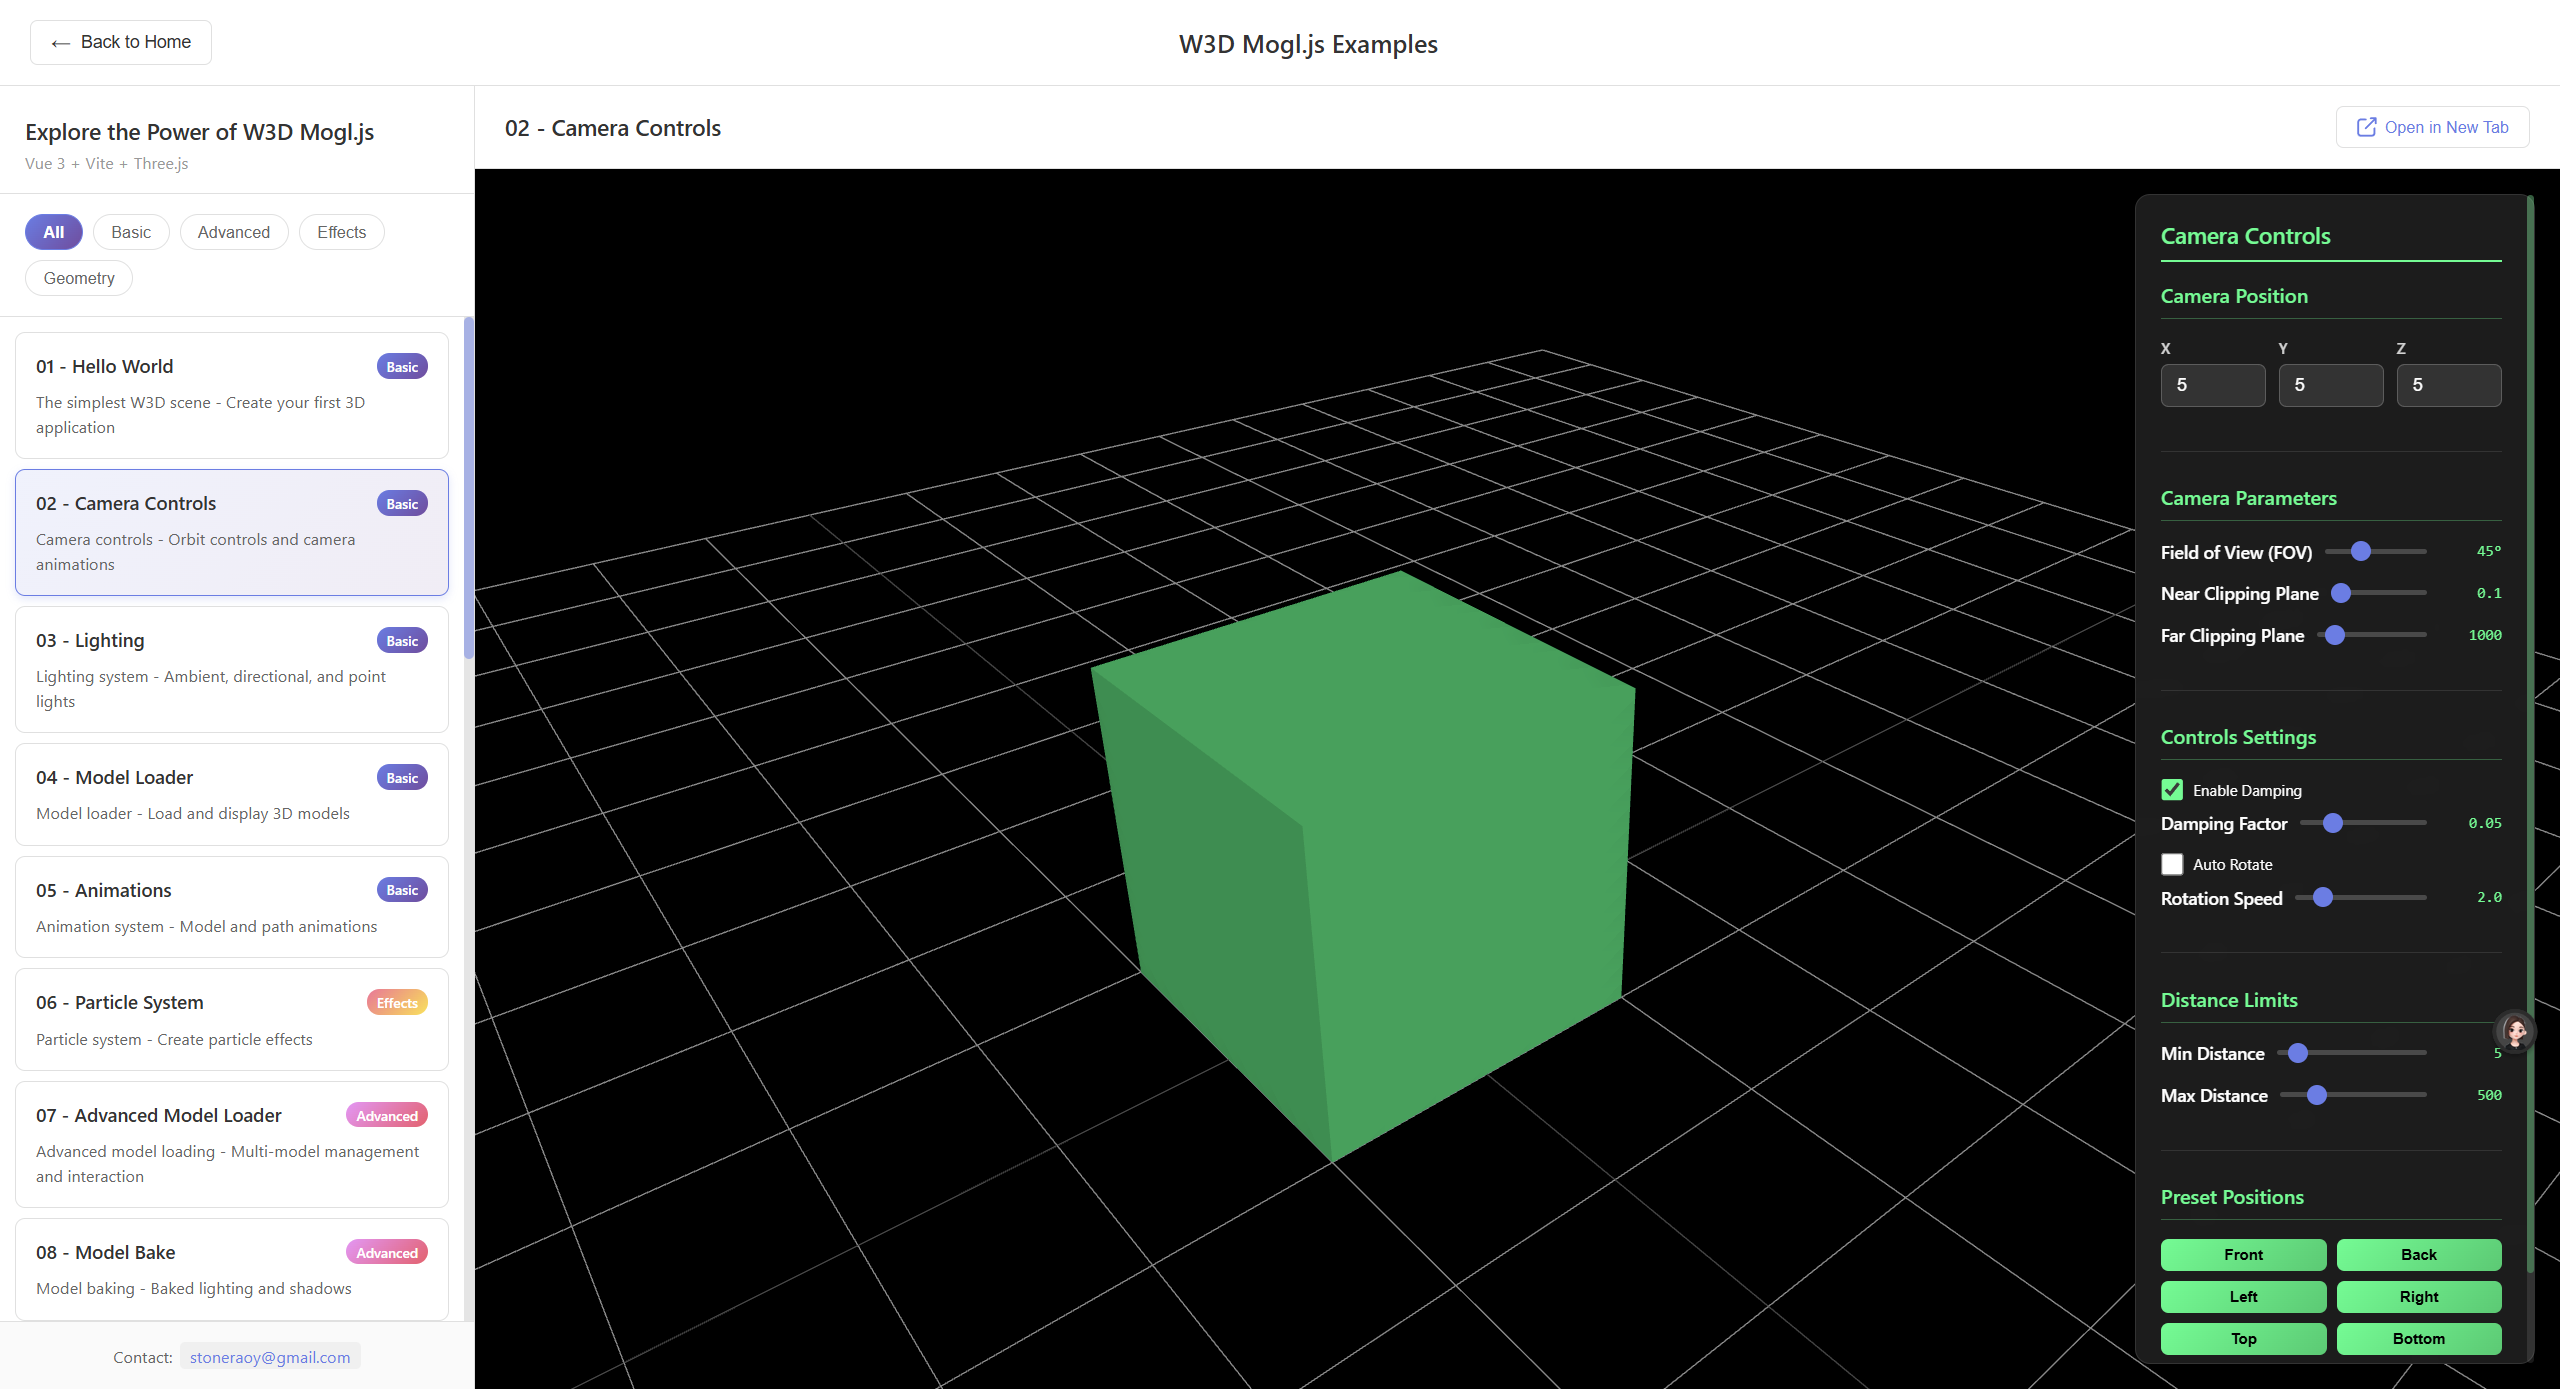Image resolution: width=2560 pixels, height=1389 pixels.
Task: Click the Vue 3 + Vite + Three.js subtitle
Action: coord(107,163)
